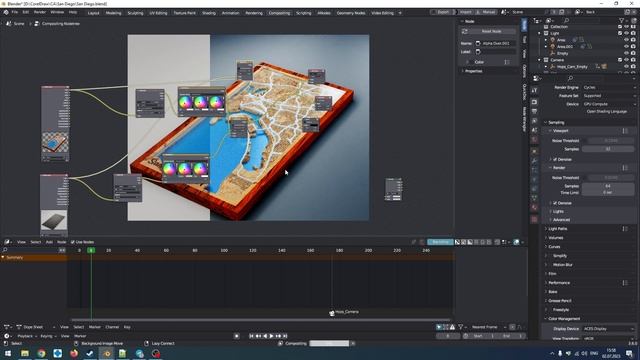This screenshot has width=640, height=360.
Task: Hide Area.001 light in viewport
Action: 627,47
